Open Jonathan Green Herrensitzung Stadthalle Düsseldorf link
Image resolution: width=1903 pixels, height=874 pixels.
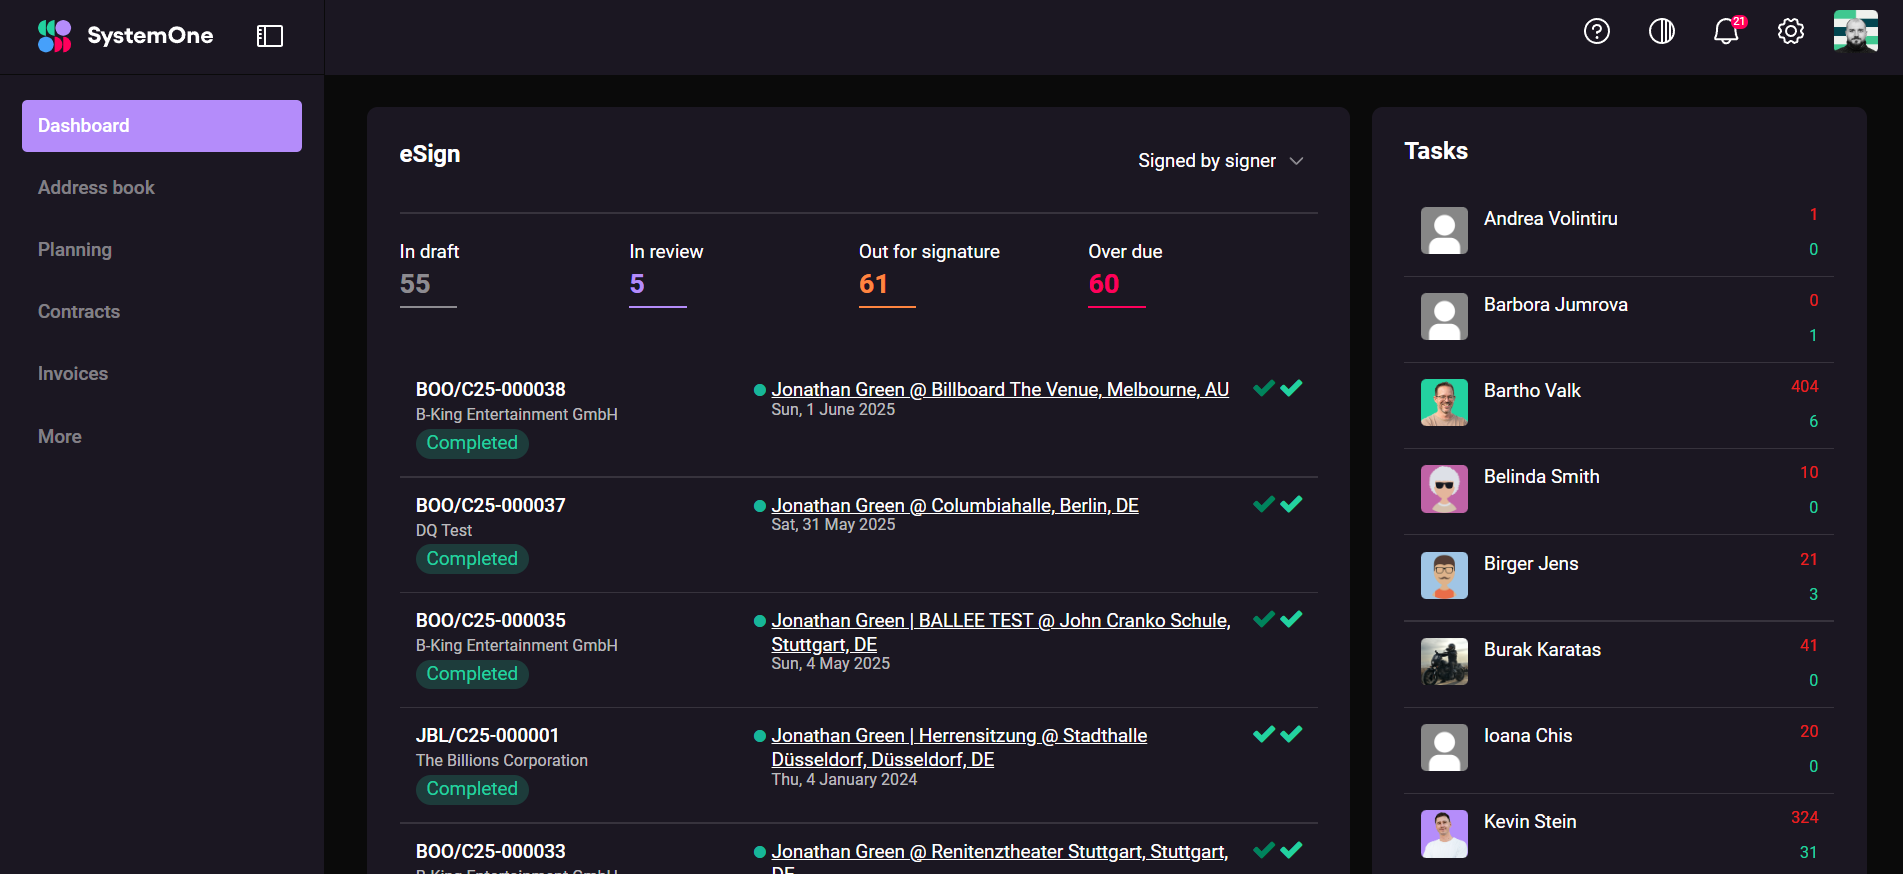pos(959,748)
